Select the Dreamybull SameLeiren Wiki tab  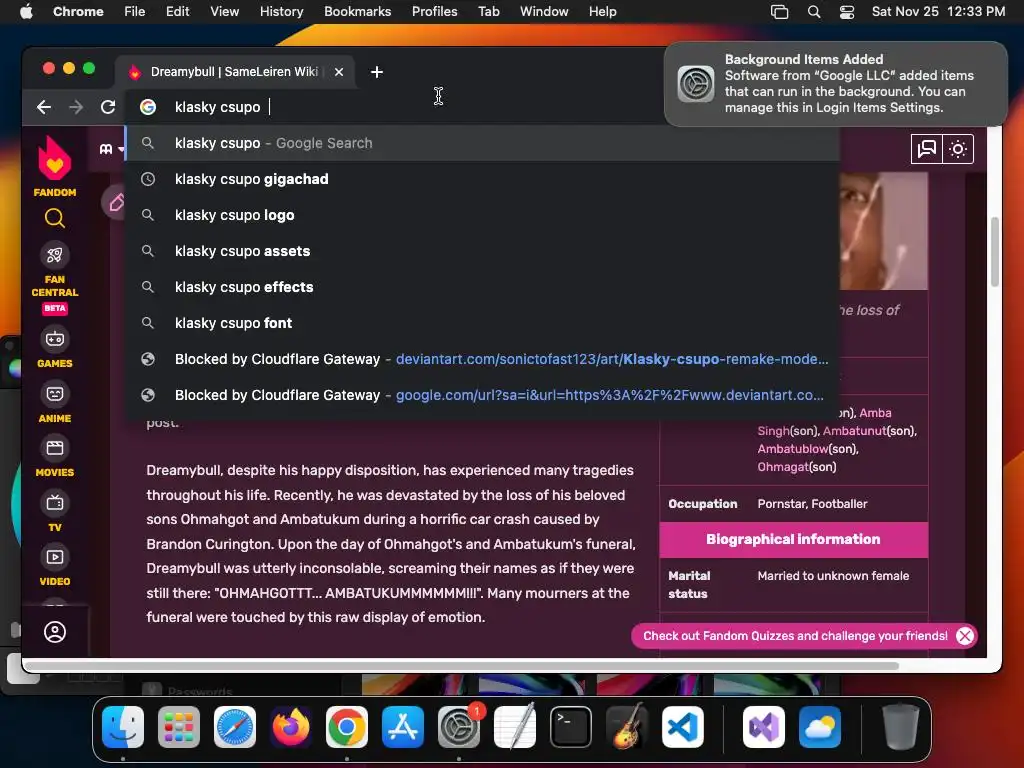click(234, 72)
